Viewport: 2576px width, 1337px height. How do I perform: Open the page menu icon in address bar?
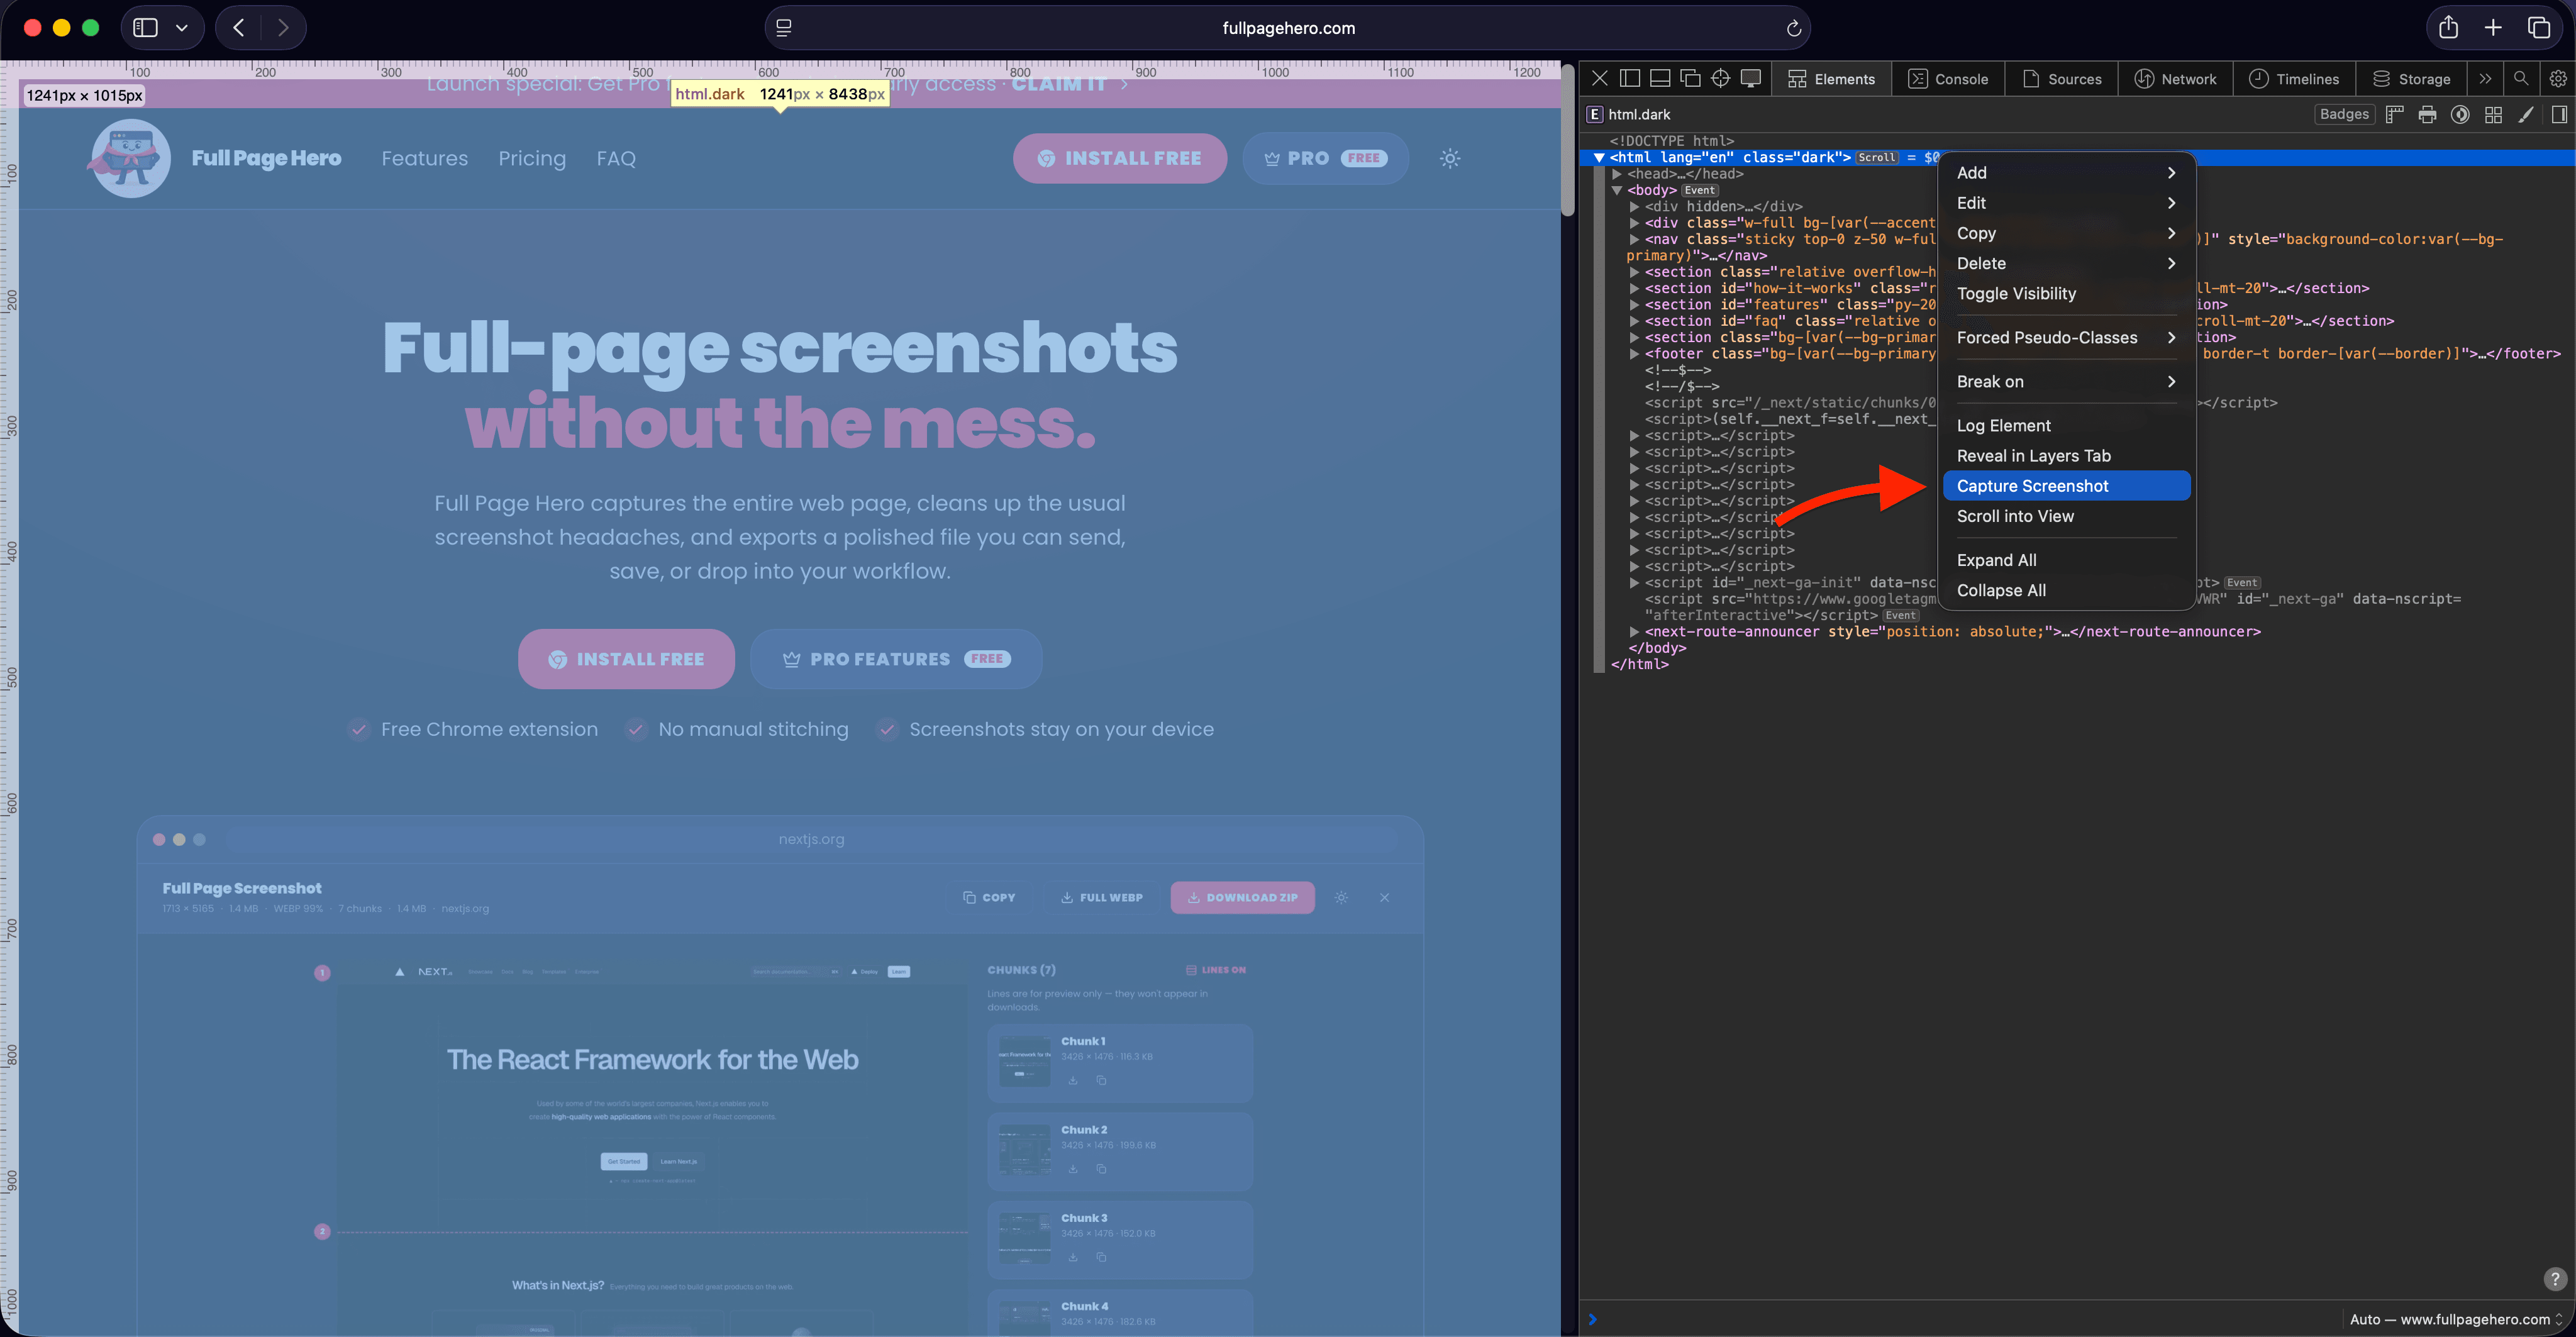click(784, 28)
